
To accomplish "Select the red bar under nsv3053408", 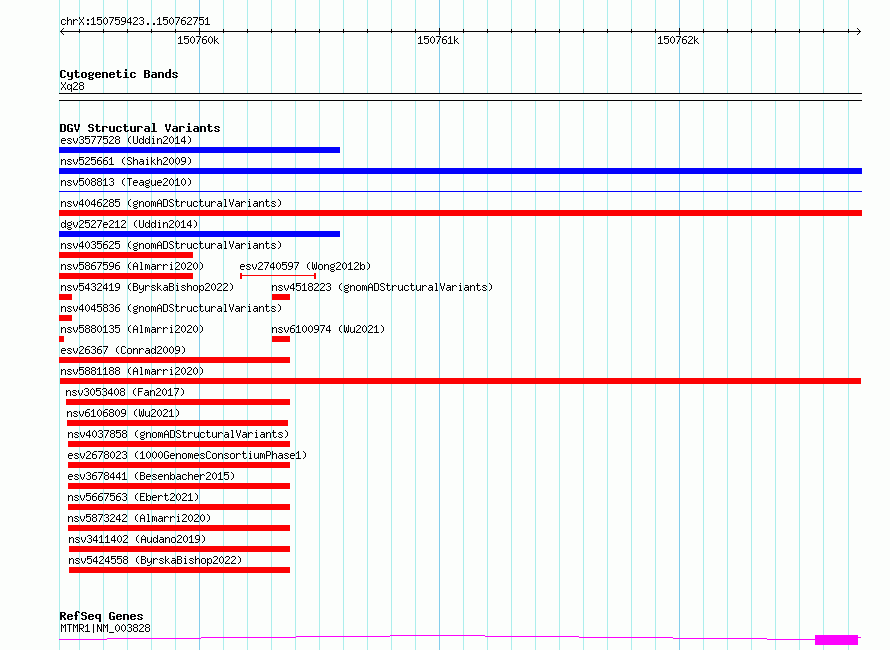I will (x=178, y=402).
